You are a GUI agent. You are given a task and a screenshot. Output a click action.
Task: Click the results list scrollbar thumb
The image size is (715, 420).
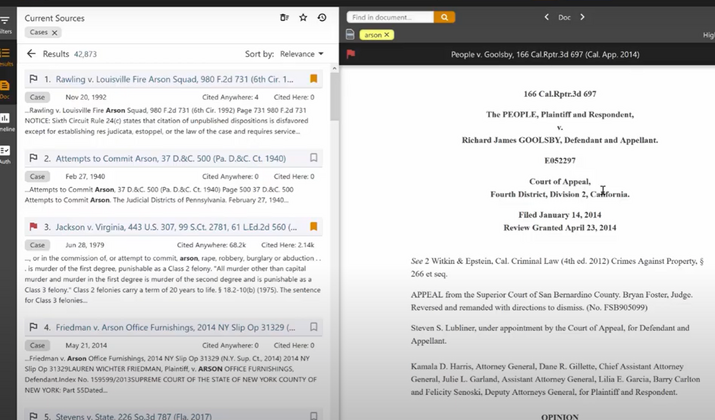pyautogui.click(x=334, y=97)
